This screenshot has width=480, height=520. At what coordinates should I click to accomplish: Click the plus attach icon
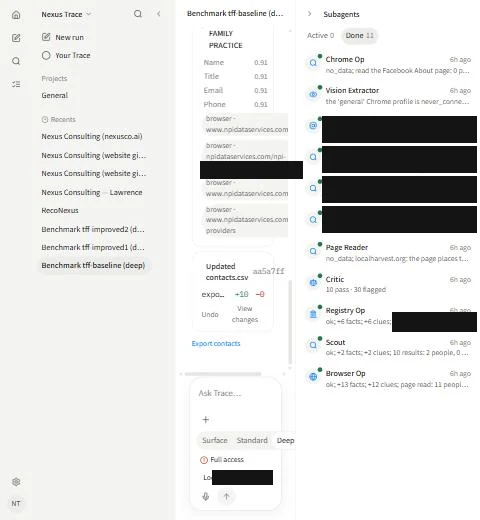[206, 420]
